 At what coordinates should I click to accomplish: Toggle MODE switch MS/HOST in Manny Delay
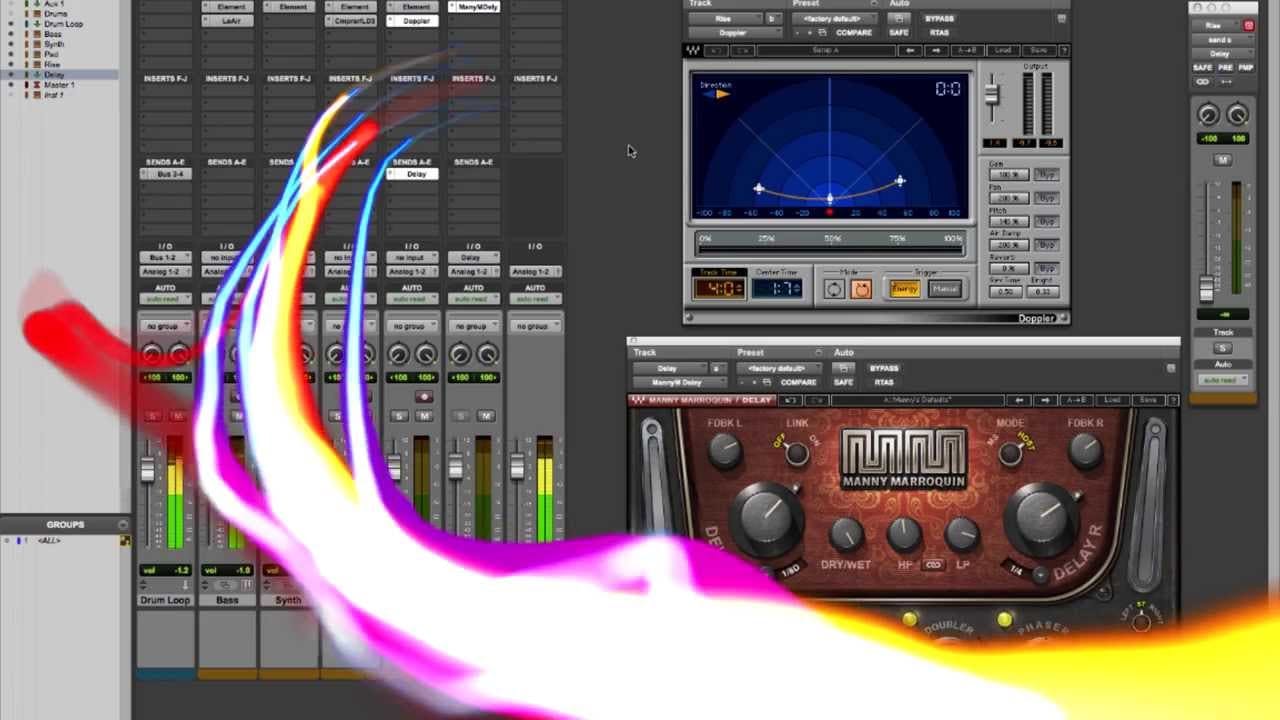coord(1010,455)
